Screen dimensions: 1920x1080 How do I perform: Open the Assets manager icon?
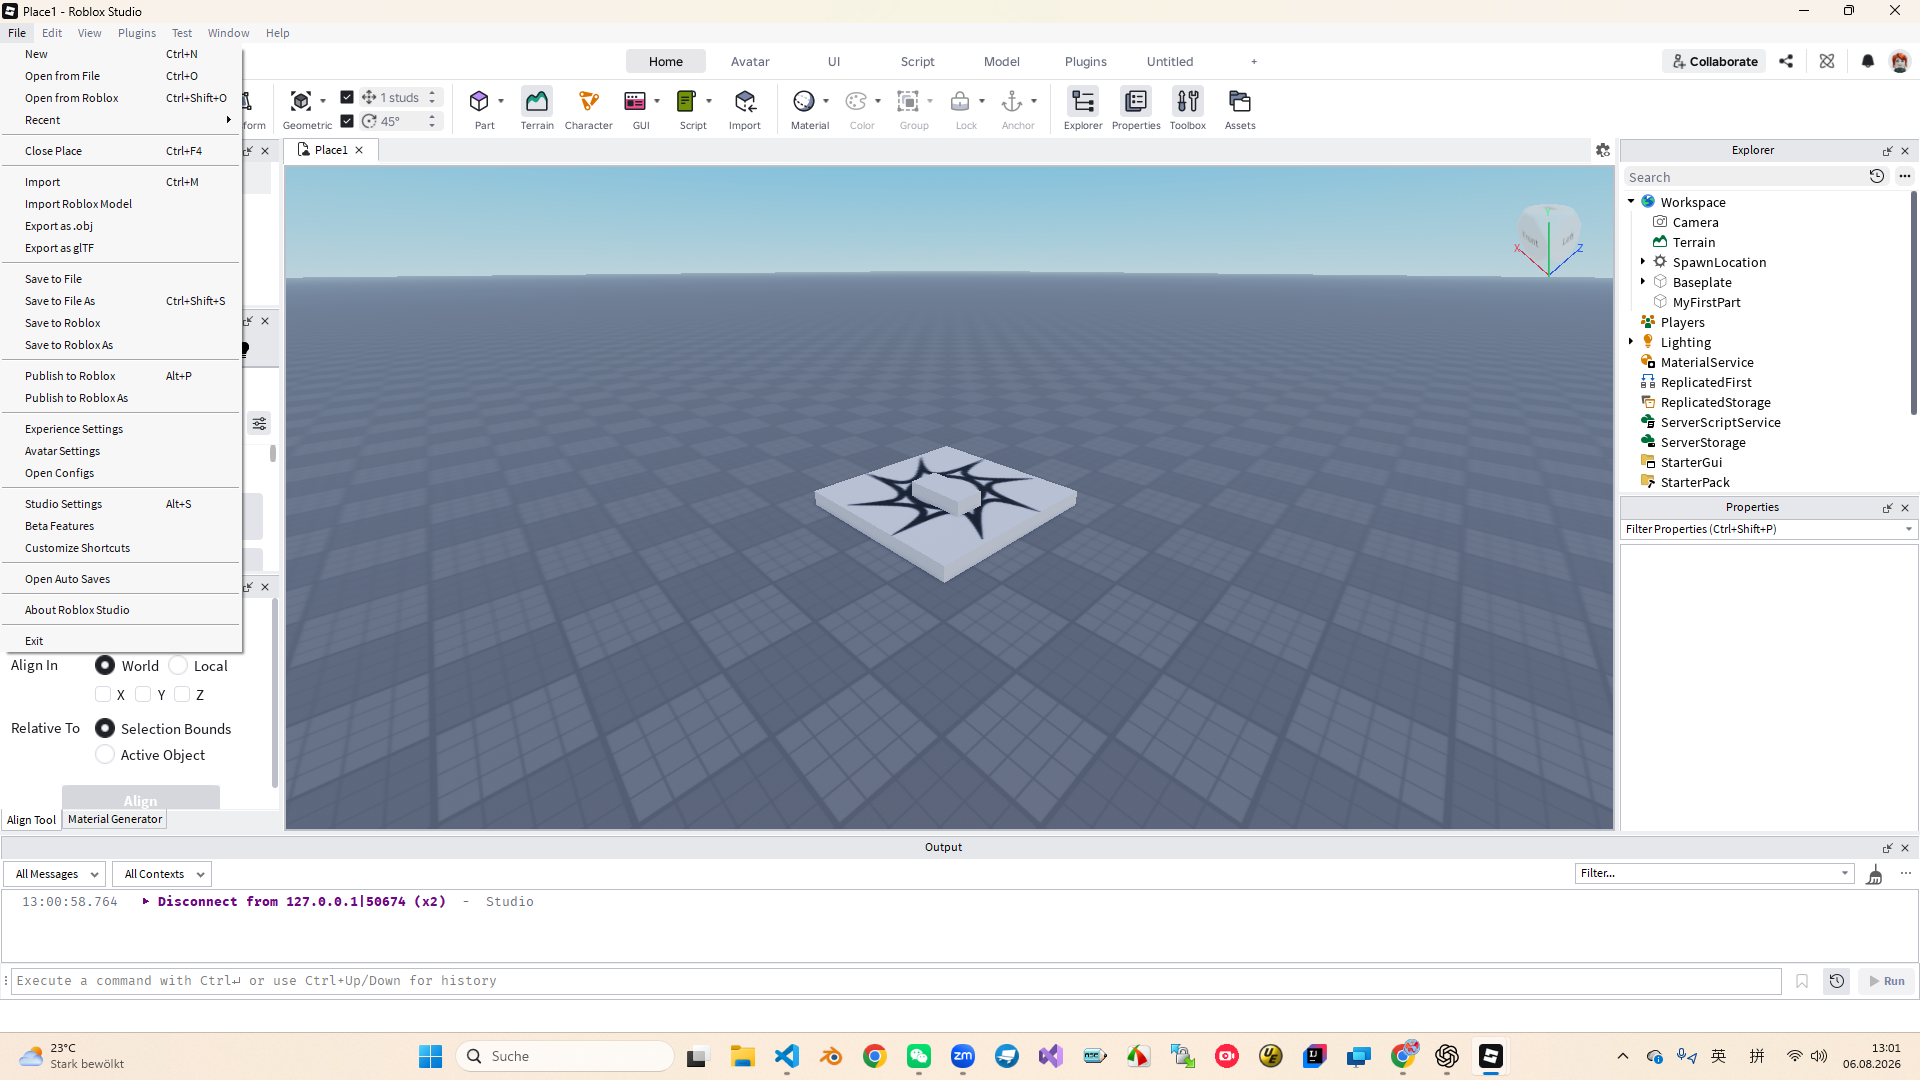click(x=1240, y=101)
